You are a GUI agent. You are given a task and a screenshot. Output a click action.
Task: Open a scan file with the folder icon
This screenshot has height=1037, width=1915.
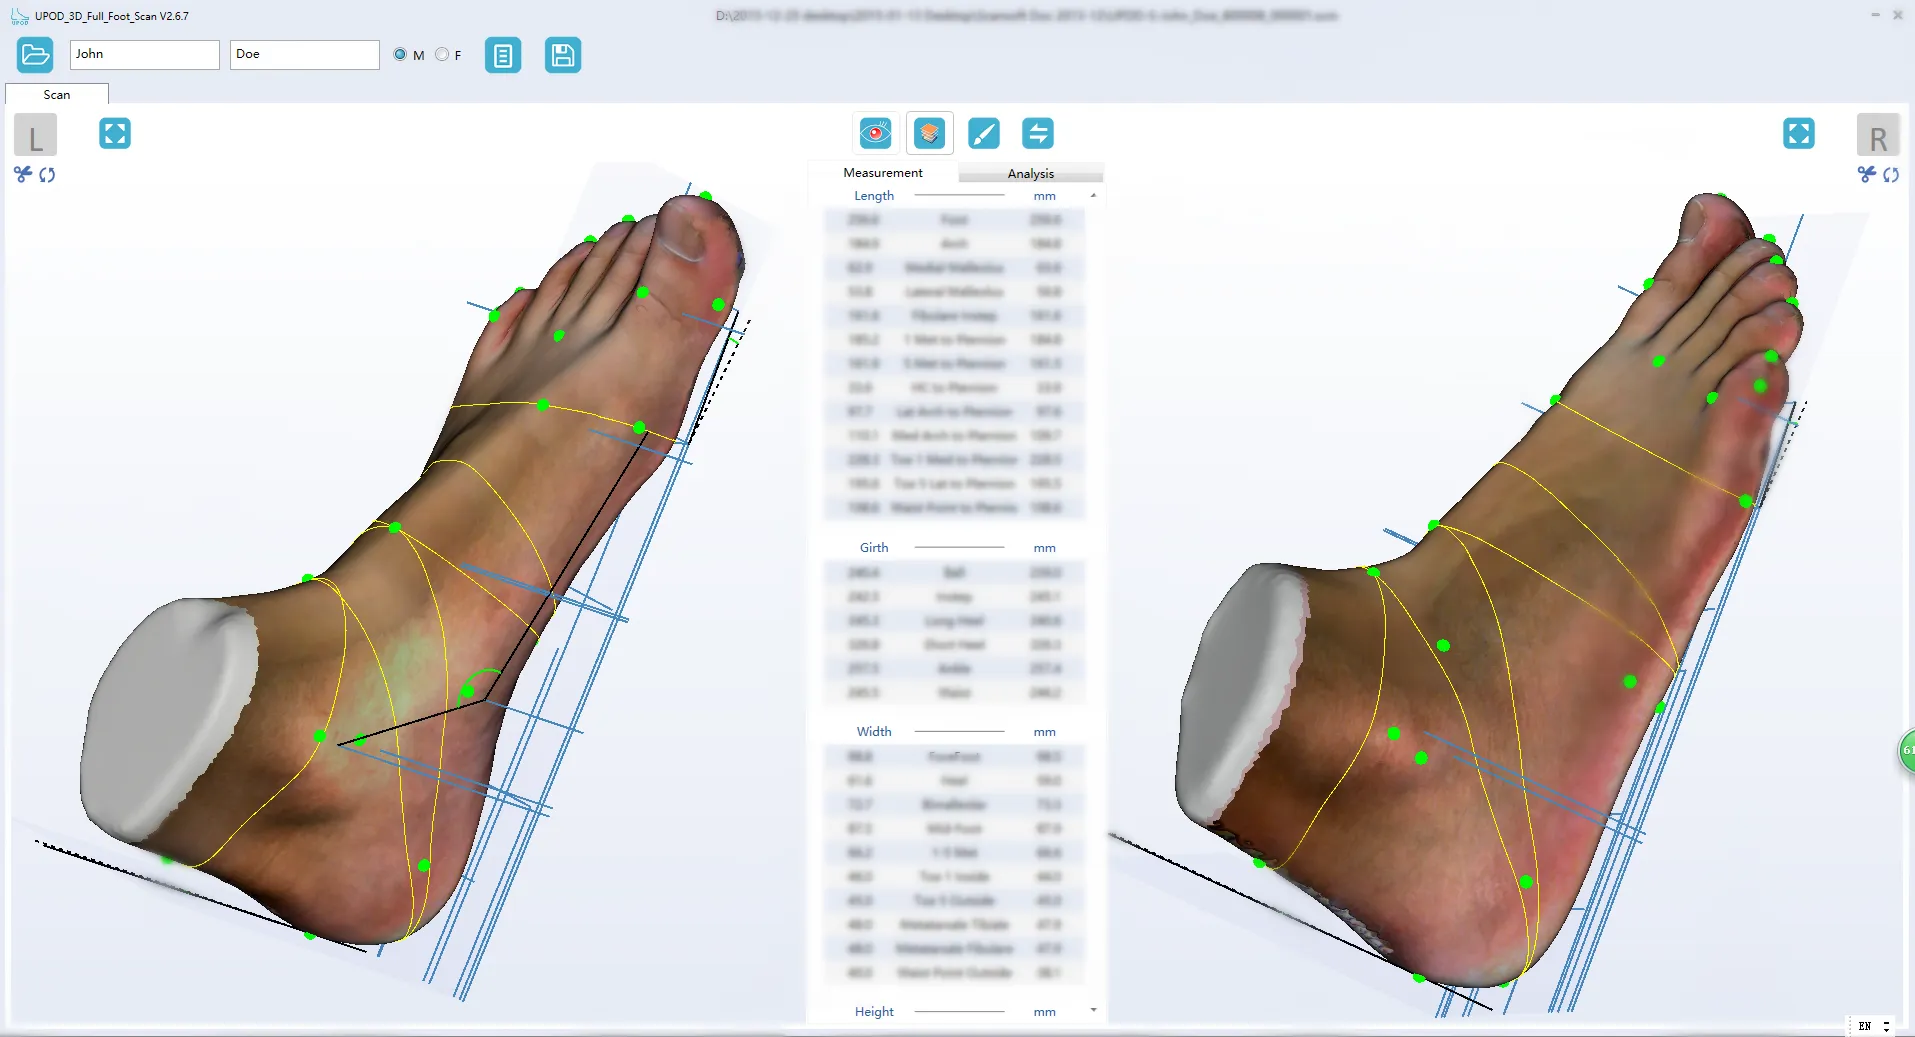[x=35, y=54]
